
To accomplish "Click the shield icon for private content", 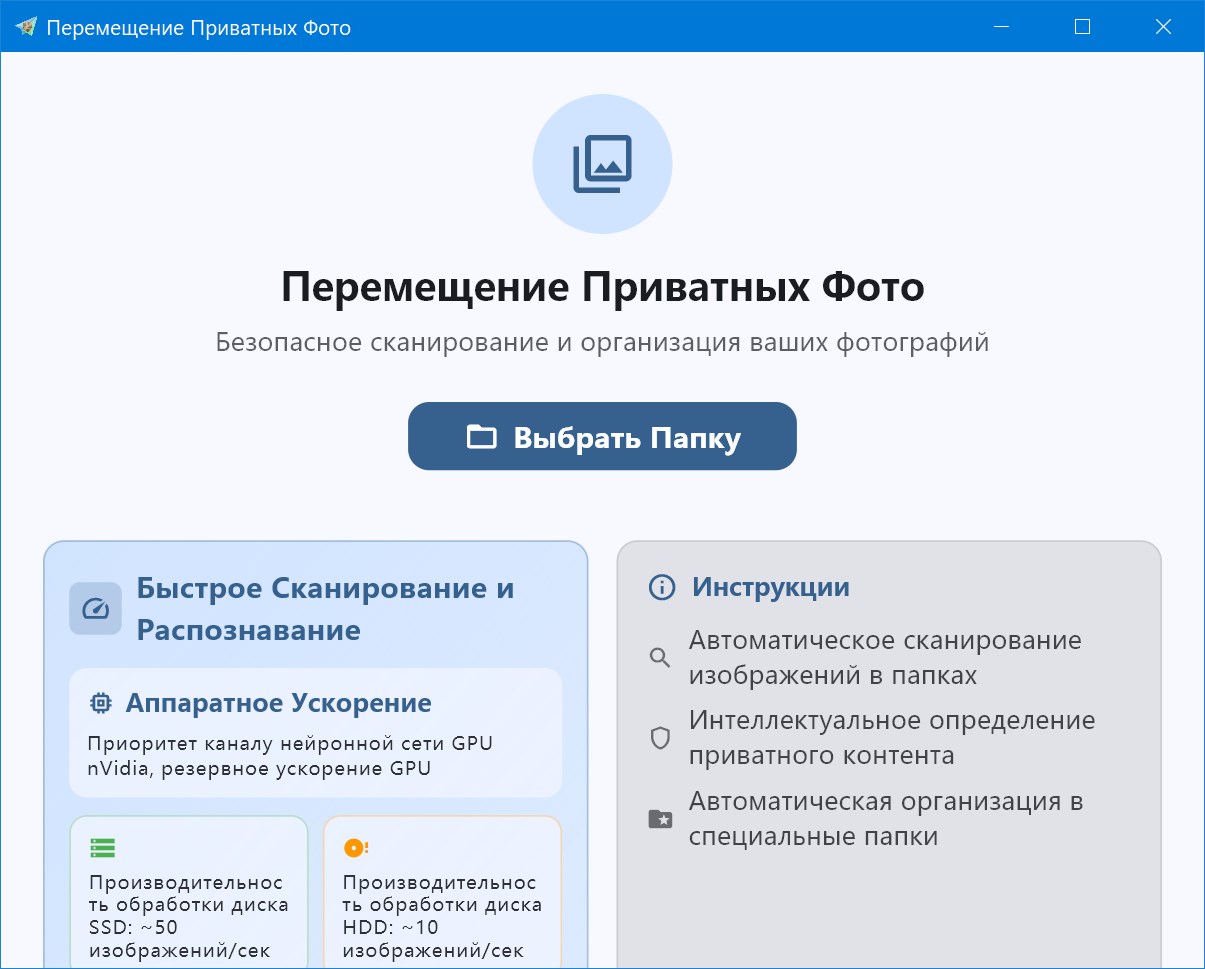I will [660, 739].
